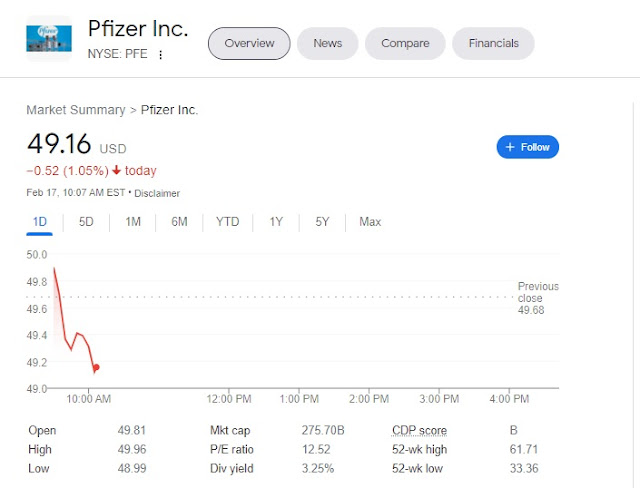This screenshot has width=640, height=488.
Task: Open the Compare tab
Action: pyautogui.click(x=405, y=44)
